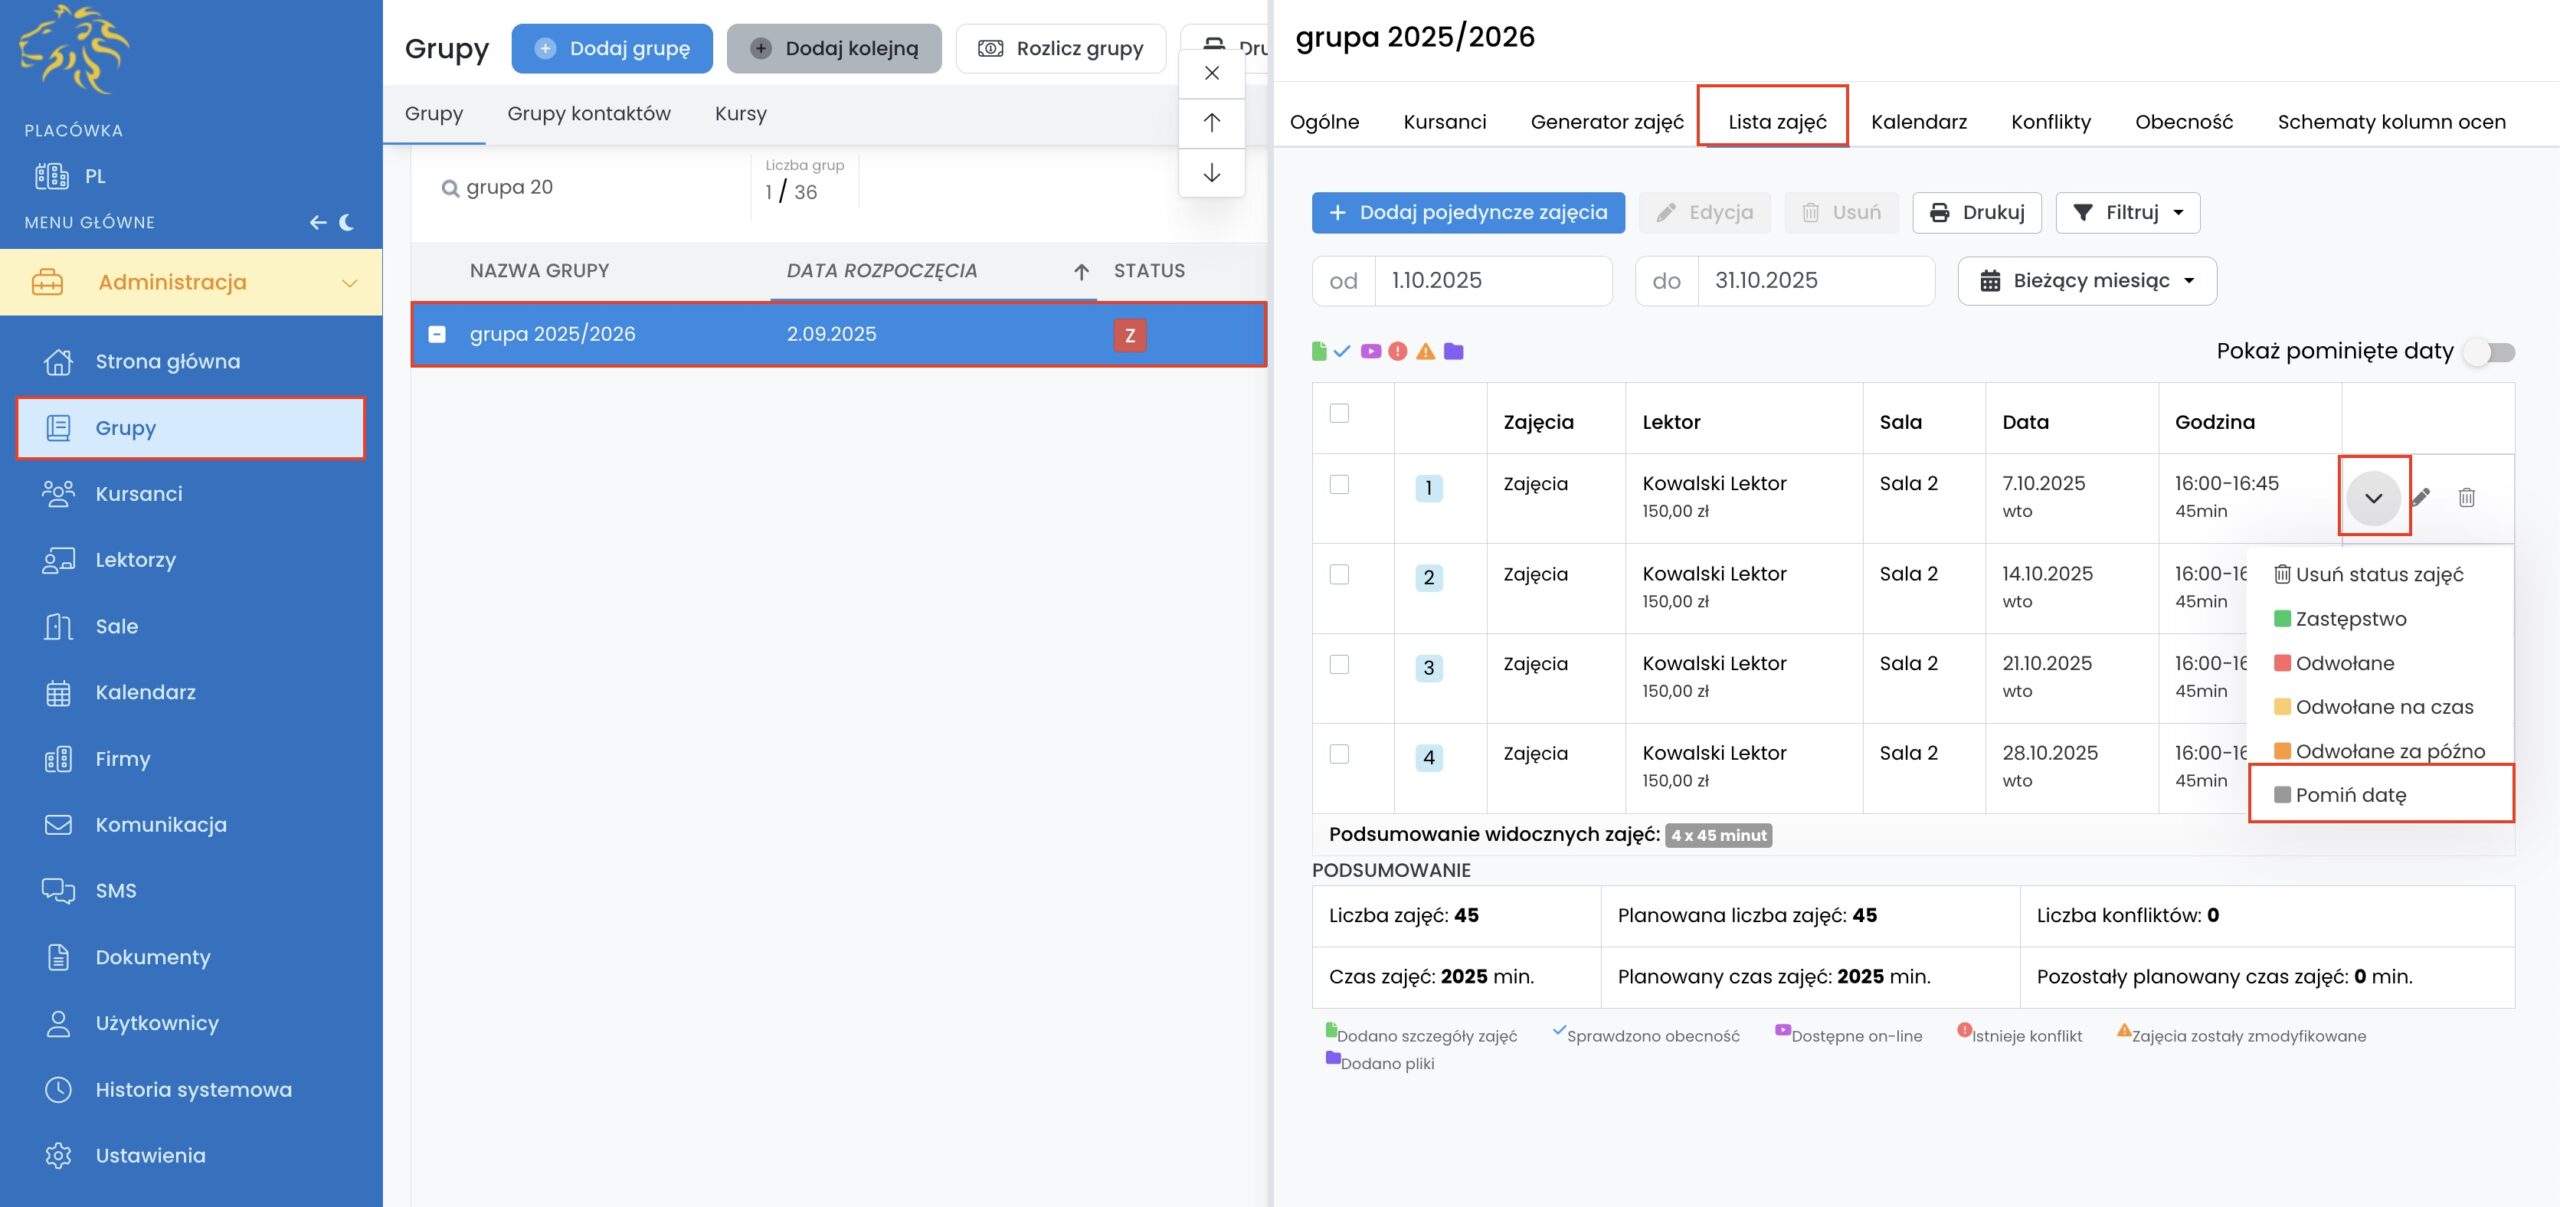The image size is (2560, 1207).
Task: Open Ustawienia gear in sidebar
Action: (x=59, y=1155)
